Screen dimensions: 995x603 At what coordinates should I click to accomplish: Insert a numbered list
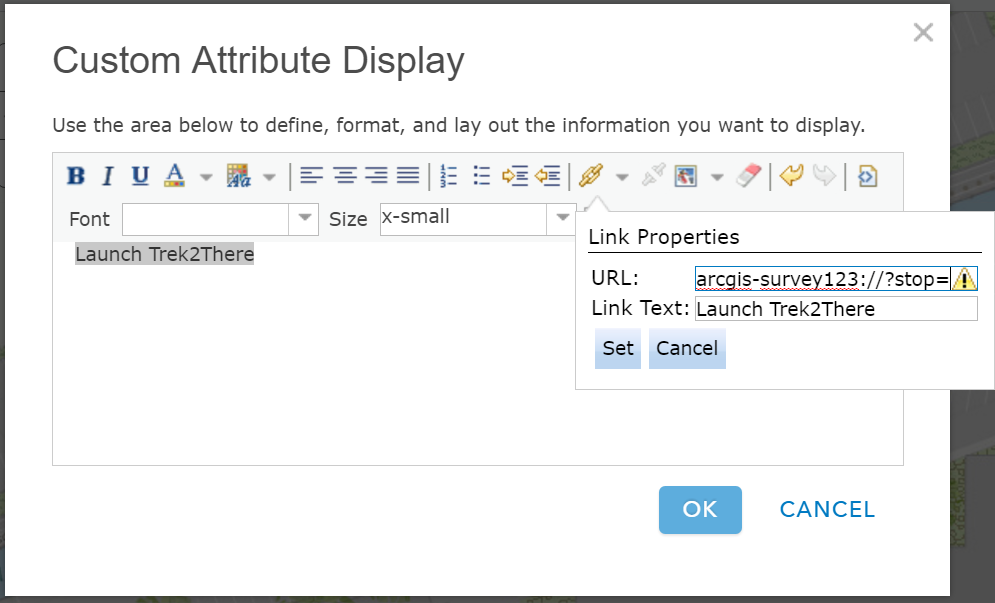pyautogui.click(x=448, y=177)
